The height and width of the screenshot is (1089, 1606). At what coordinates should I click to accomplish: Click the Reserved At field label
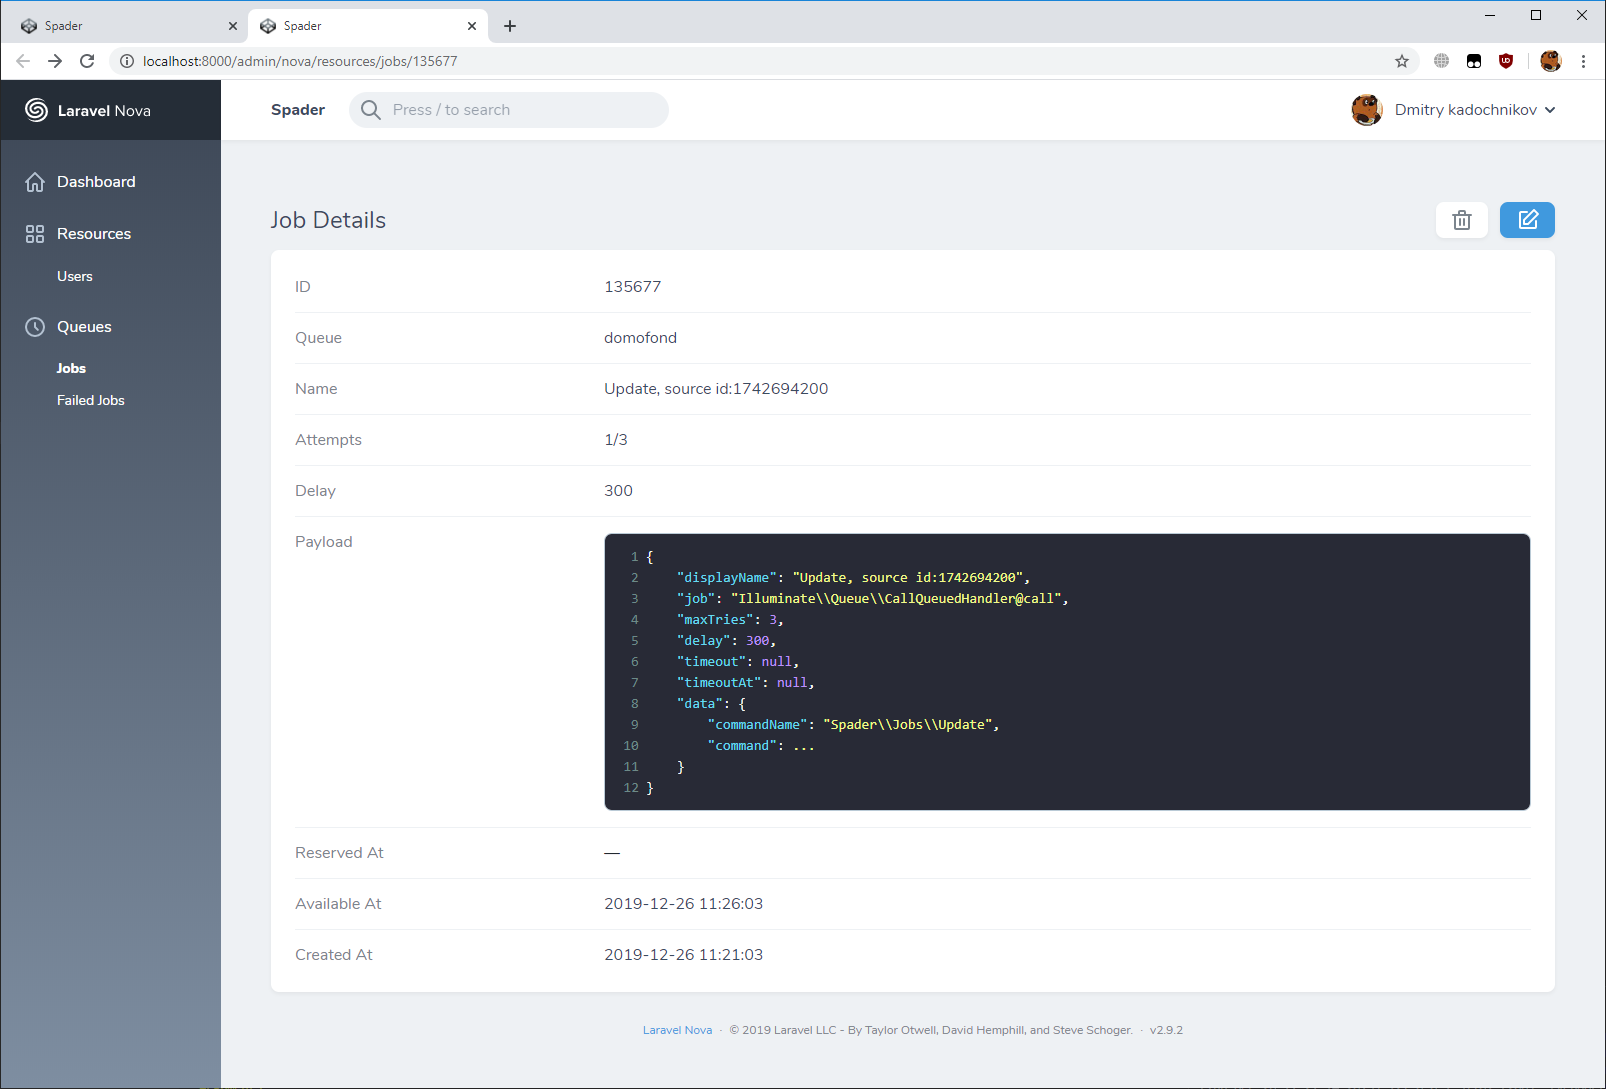[x=339, y=853]
